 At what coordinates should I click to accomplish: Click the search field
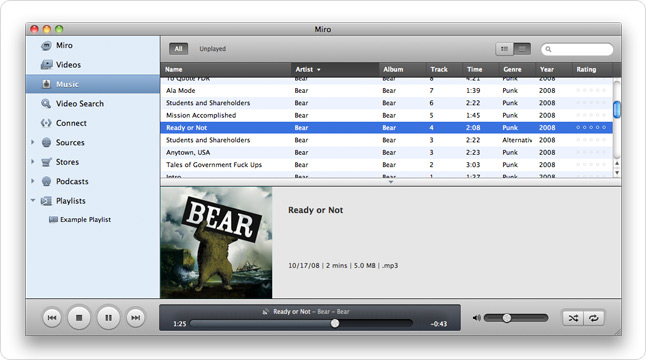pos(577,49)
